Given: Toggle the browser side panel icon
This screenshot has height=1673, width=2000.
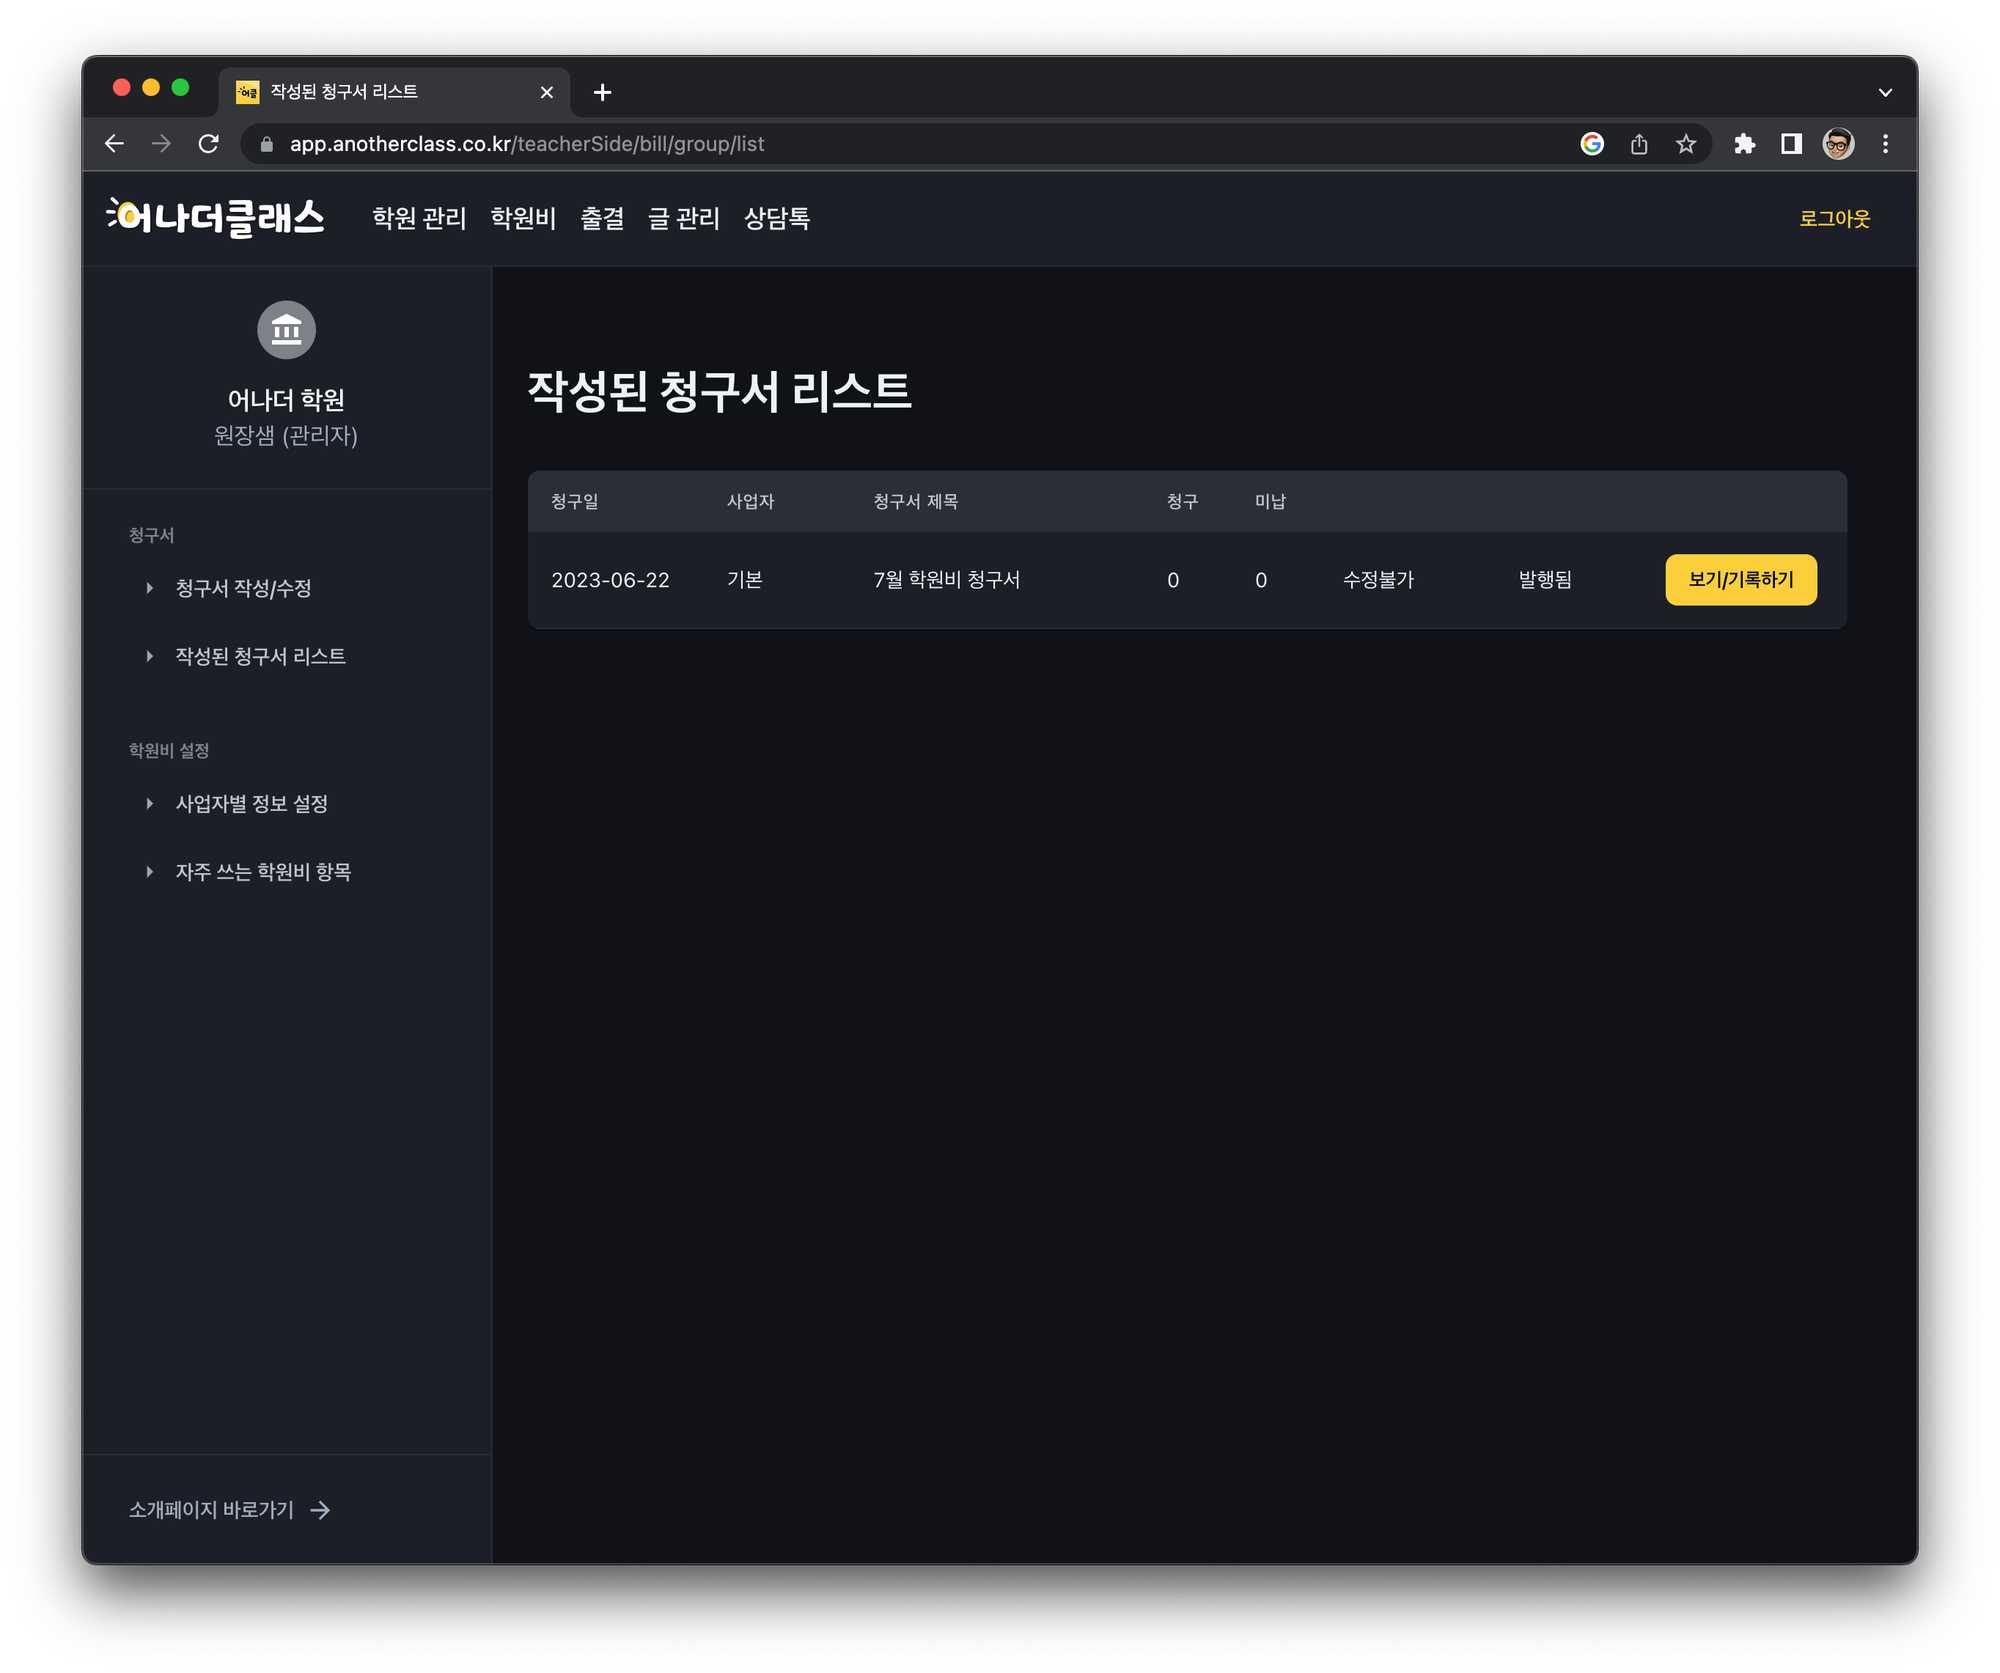Looking at the screenshot, I should pos(1791,144).
